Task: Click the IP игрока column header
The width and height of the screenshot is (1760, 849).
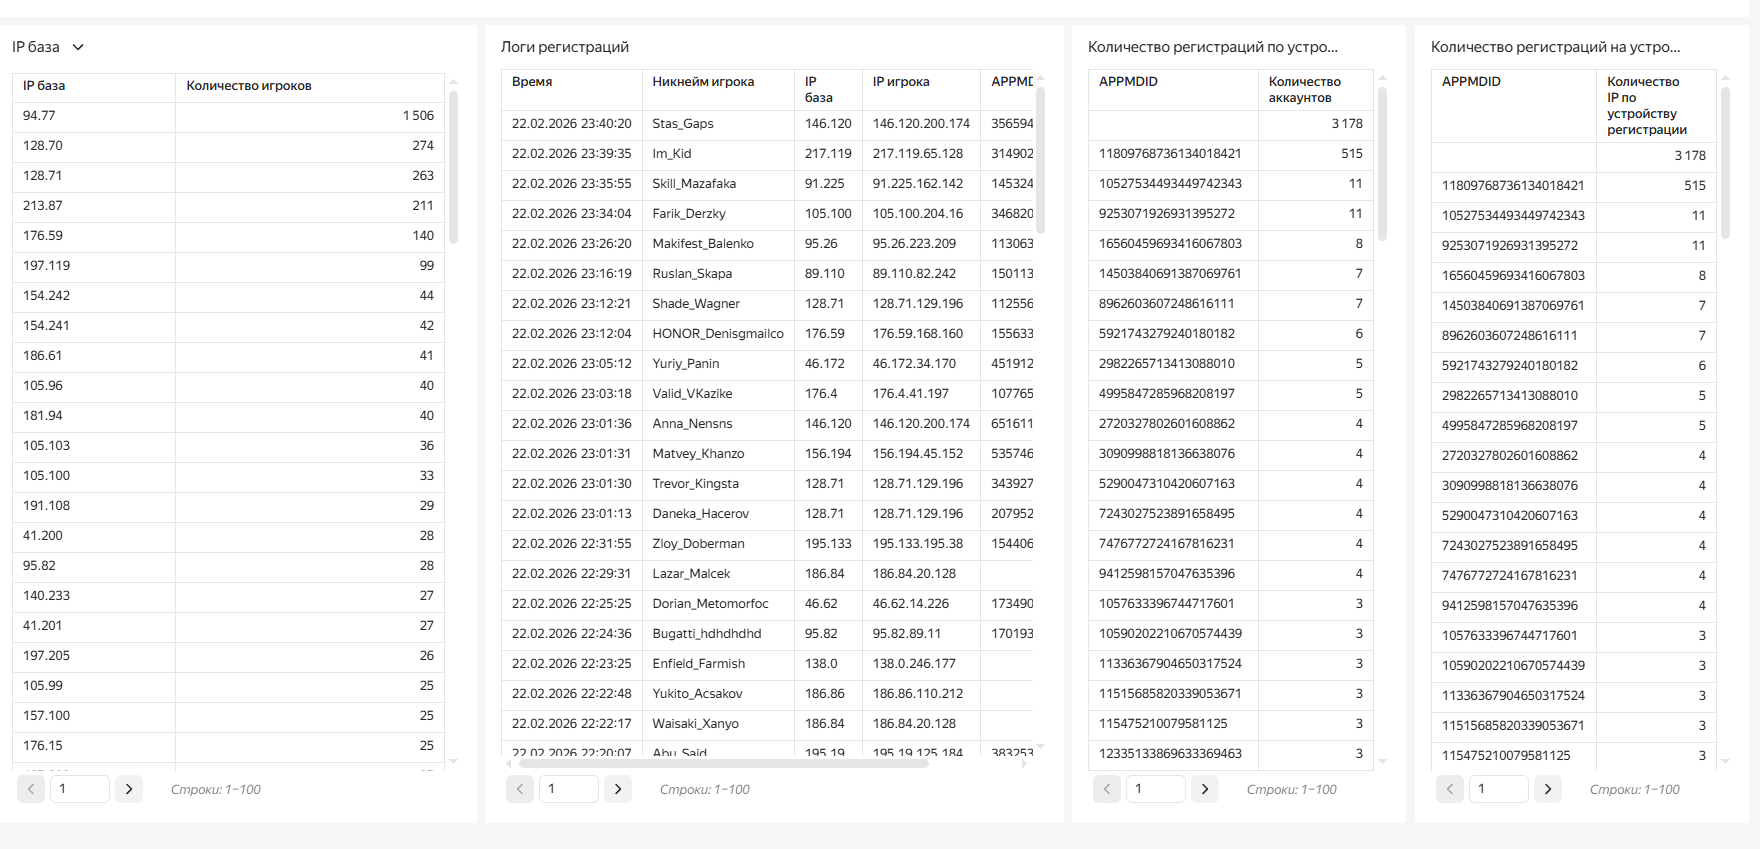Action: pyautogui.click(x=901, y=82)
